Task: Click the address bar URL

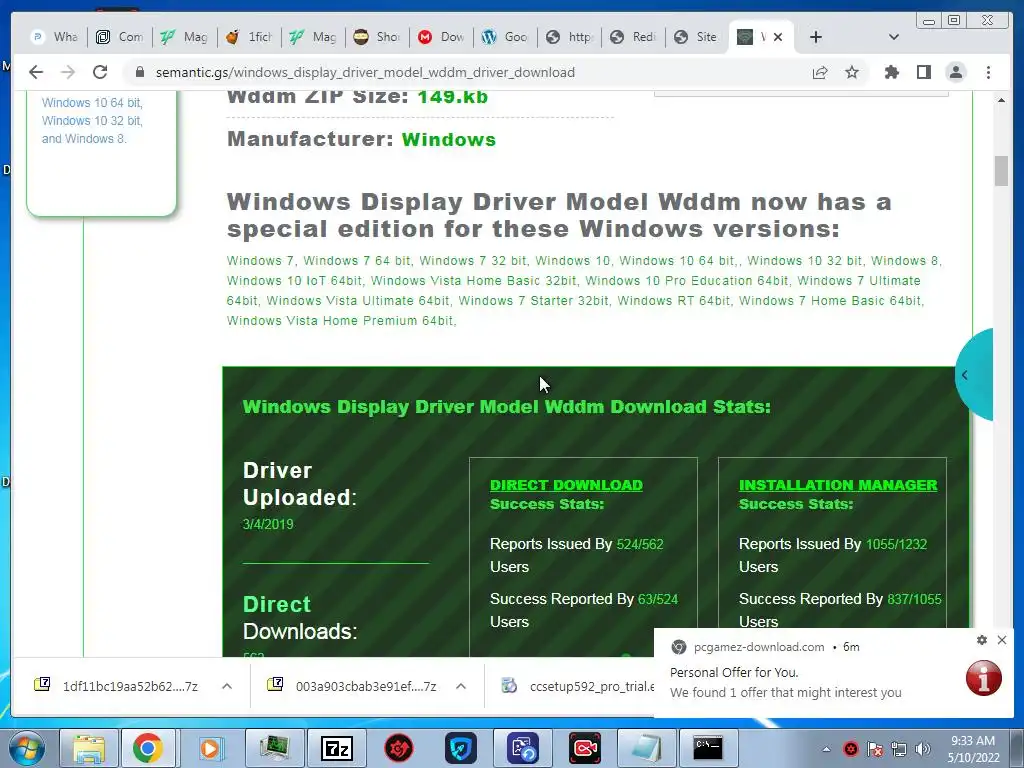Action: 365,72
